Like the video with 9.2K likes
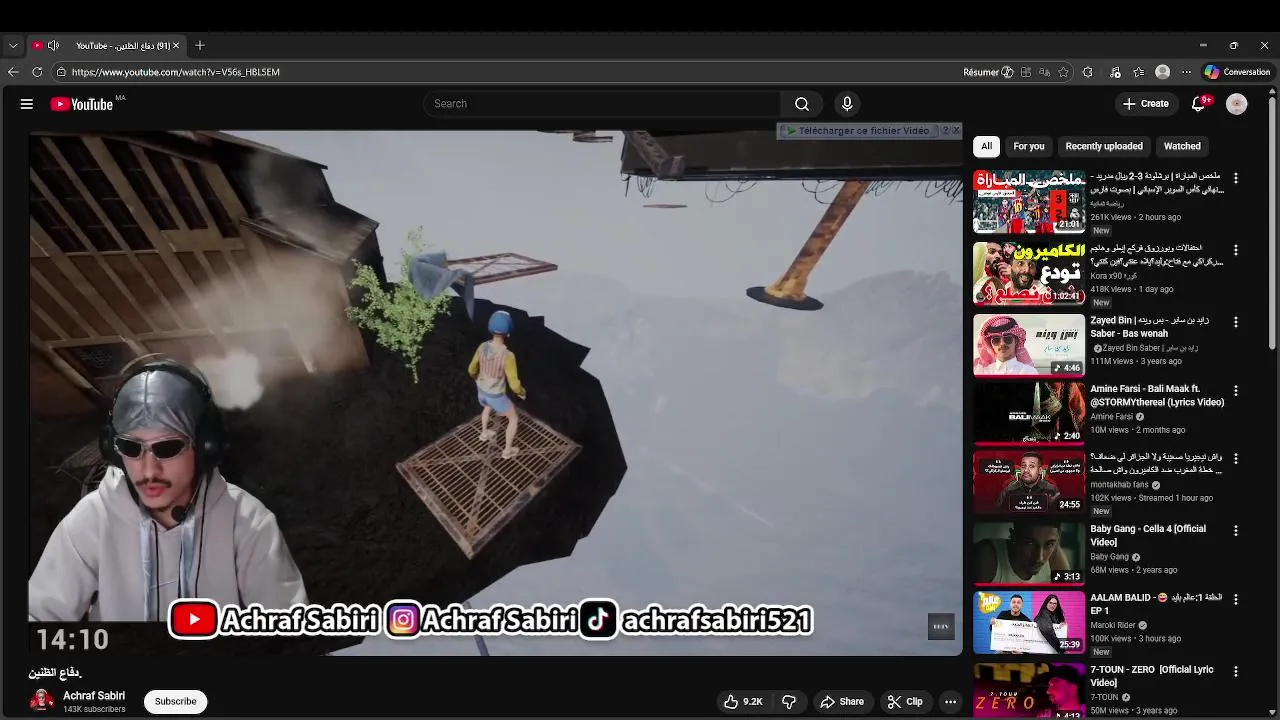Screen dimensions: 1280x720 pos(743,702)
